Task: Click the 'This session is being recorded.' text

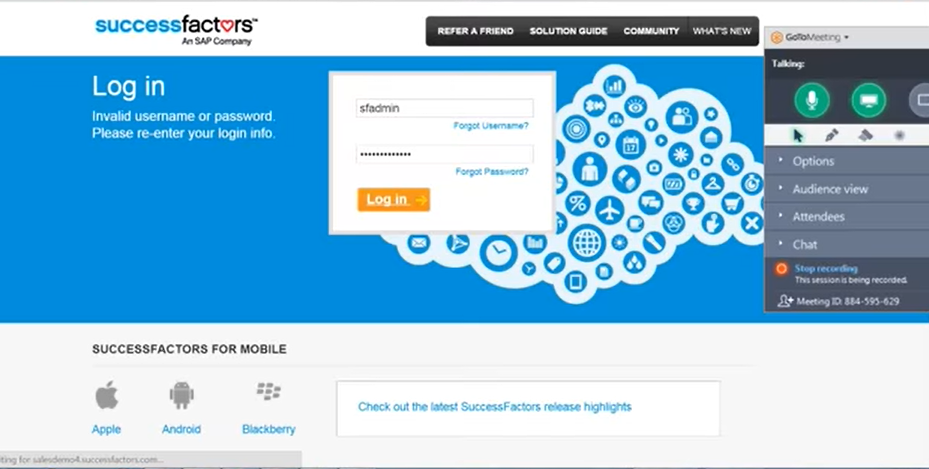Action: [x=851, y=280]
